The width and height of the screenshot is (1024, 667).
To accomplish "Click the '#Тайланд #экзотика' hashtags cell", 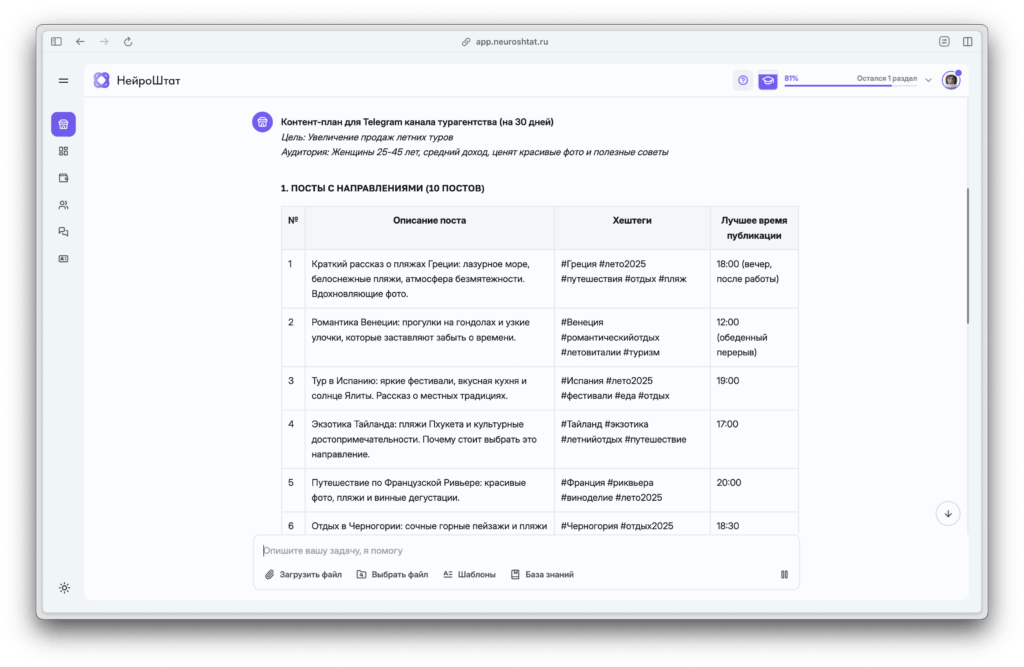I will 632,439.
